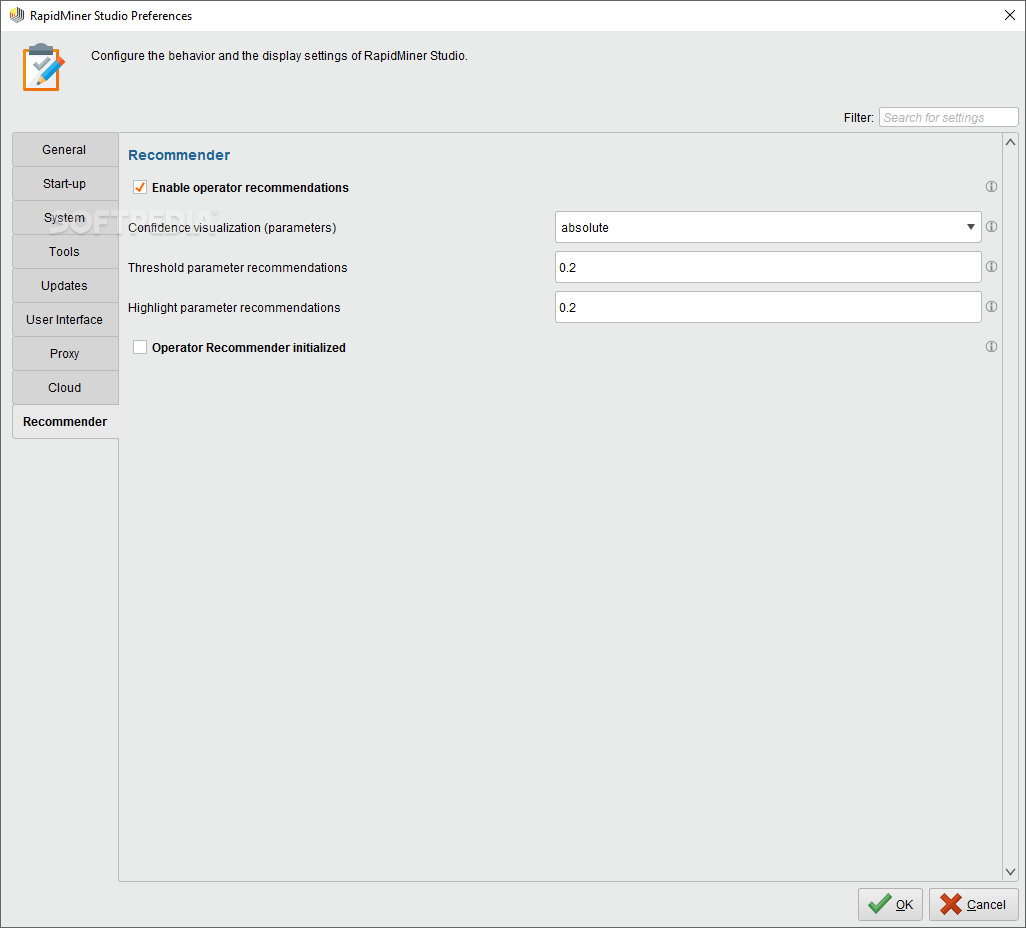Click the Confidence visualization (parameters) label
The image size is (1026, 928).
tap(232, 228)
